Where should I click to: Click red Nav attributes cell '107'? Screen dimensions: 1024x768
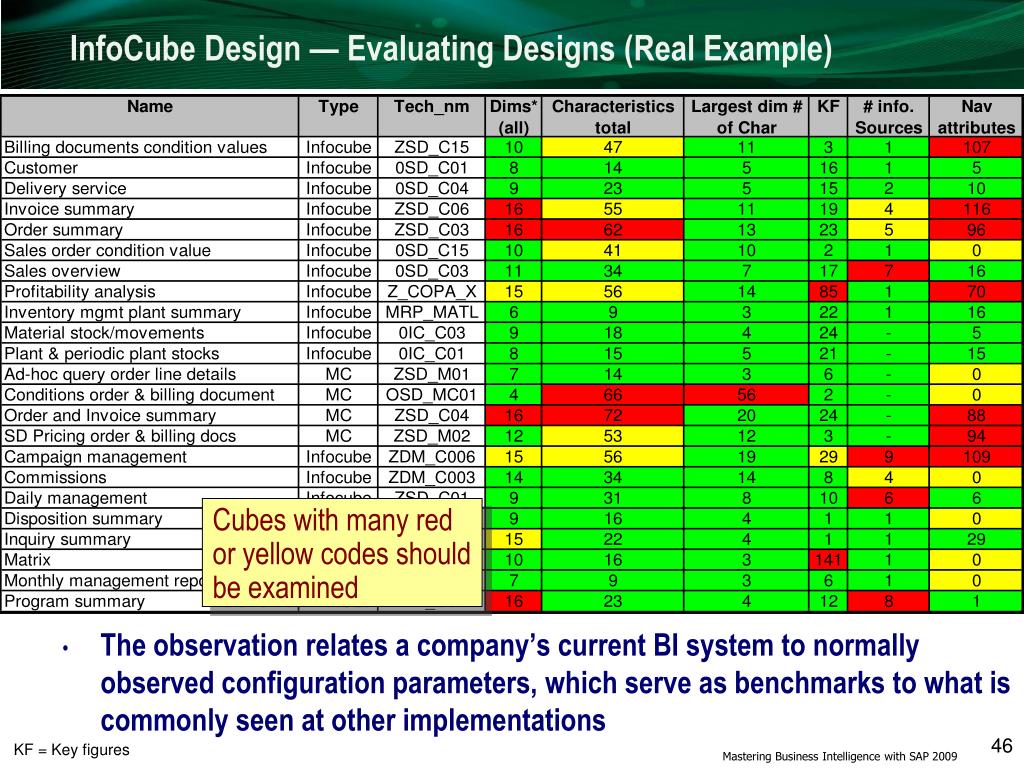[976, 148]
